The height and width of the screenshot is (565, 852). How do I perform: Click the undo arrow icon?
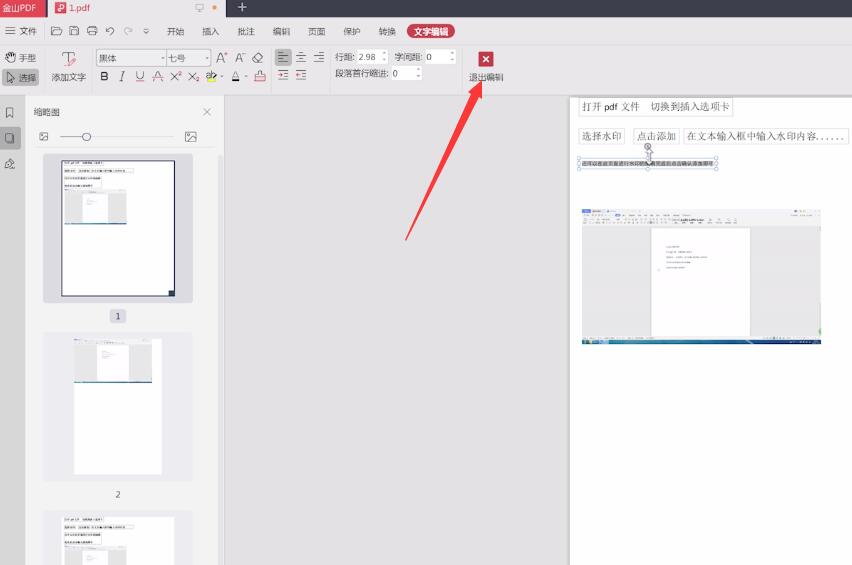110,31
